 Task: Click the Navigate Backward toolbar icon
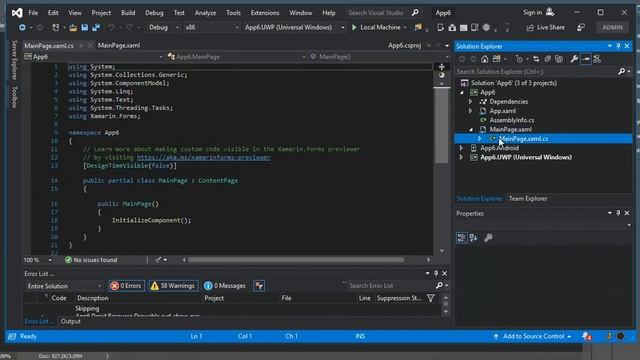[x=22, y=27]
